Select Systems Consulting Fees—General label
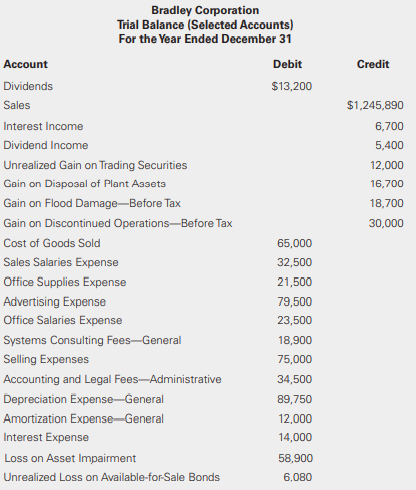Viewport: 416px width, 490px height. click(92, 340)
